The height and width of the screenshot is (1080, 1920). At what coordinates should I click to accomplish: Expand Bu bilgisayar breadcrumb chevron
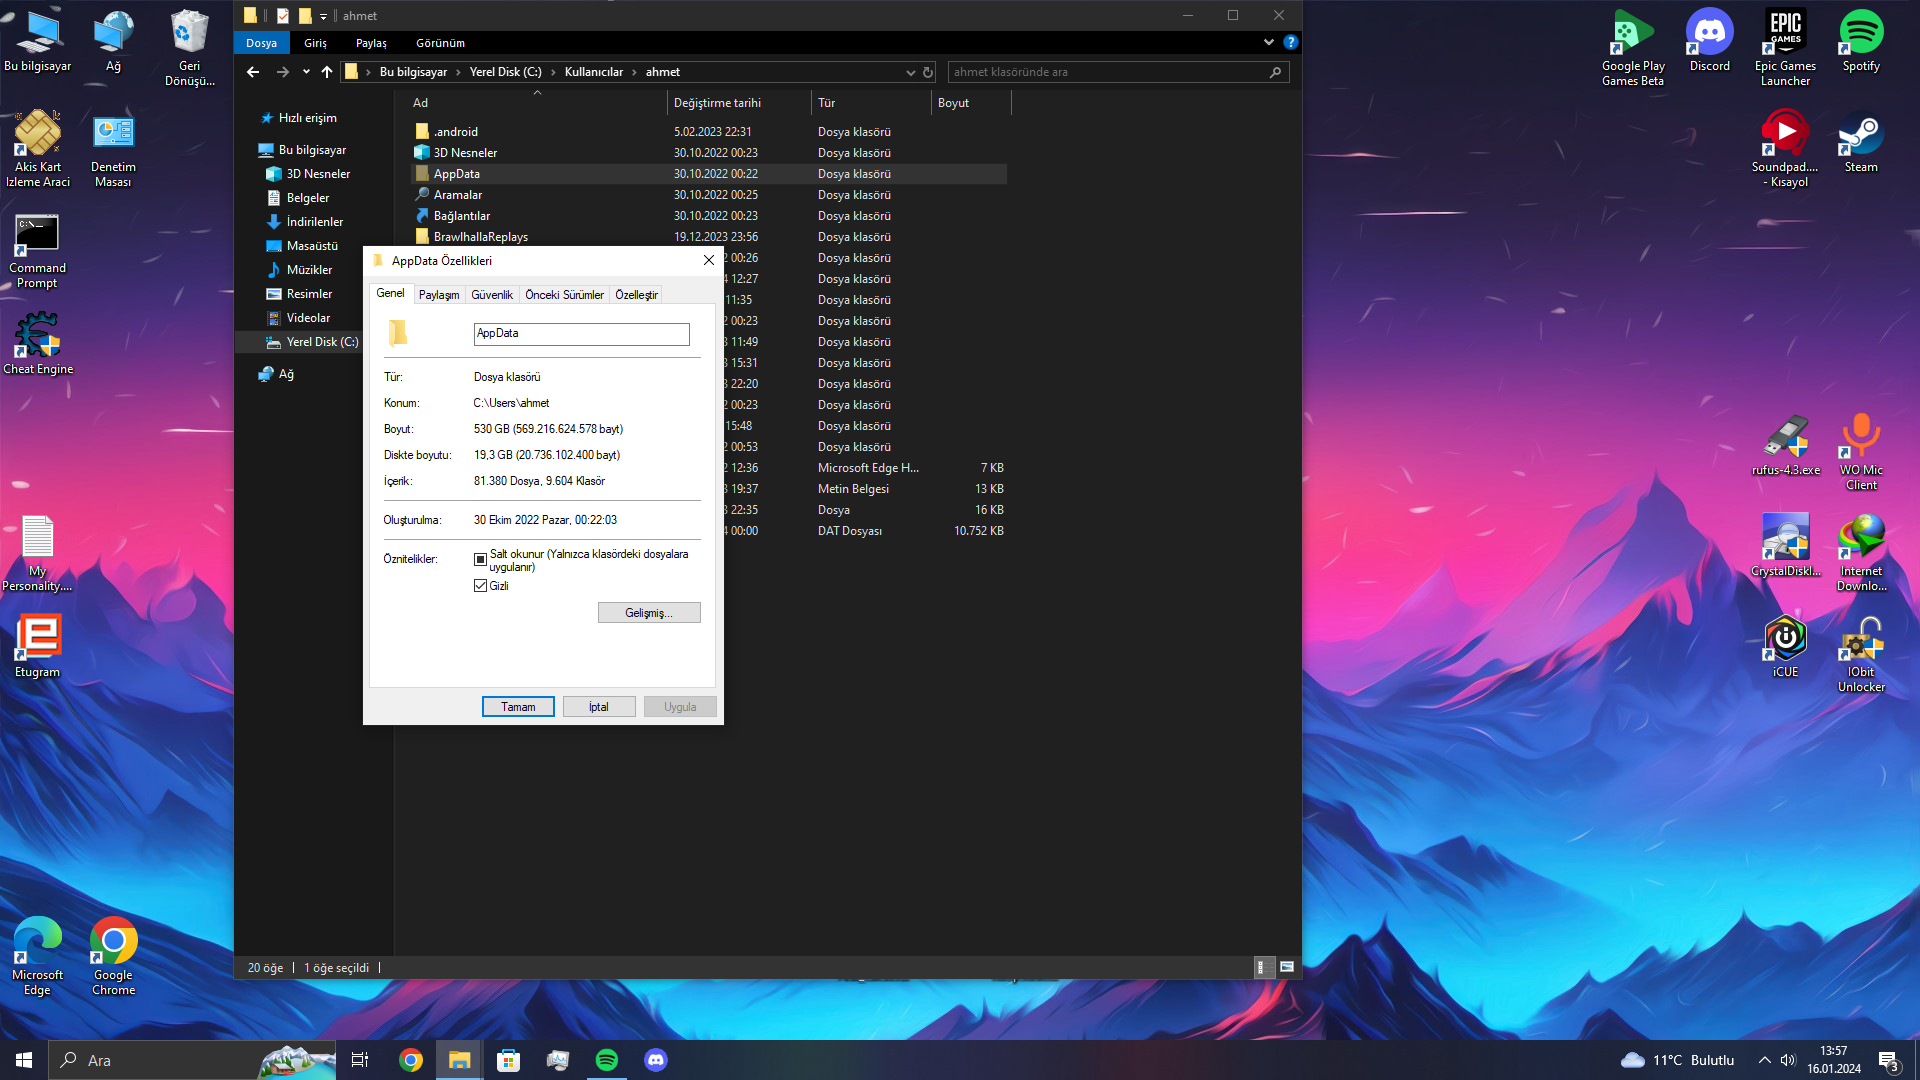458,72
